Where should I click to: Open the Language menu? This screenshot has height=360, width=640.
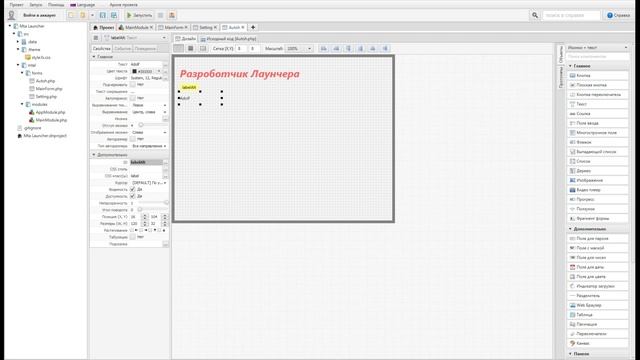(83, 4)
